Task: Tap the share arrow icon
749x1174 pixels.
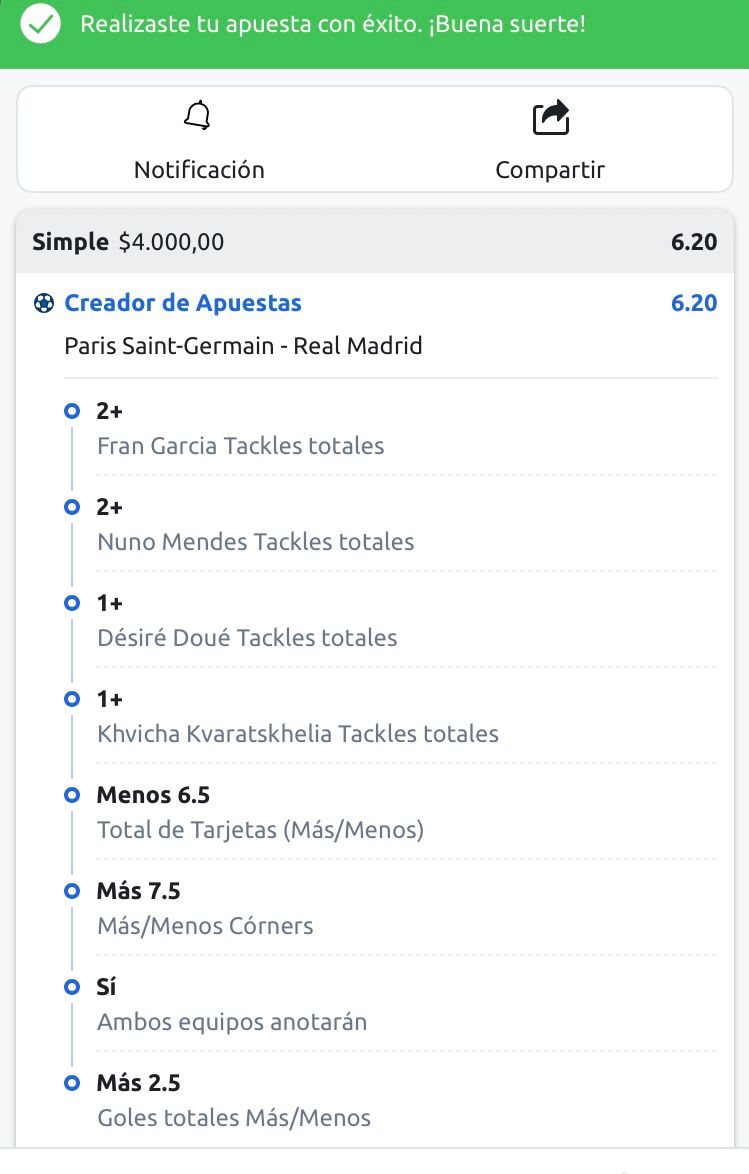Action: point(551,118)
